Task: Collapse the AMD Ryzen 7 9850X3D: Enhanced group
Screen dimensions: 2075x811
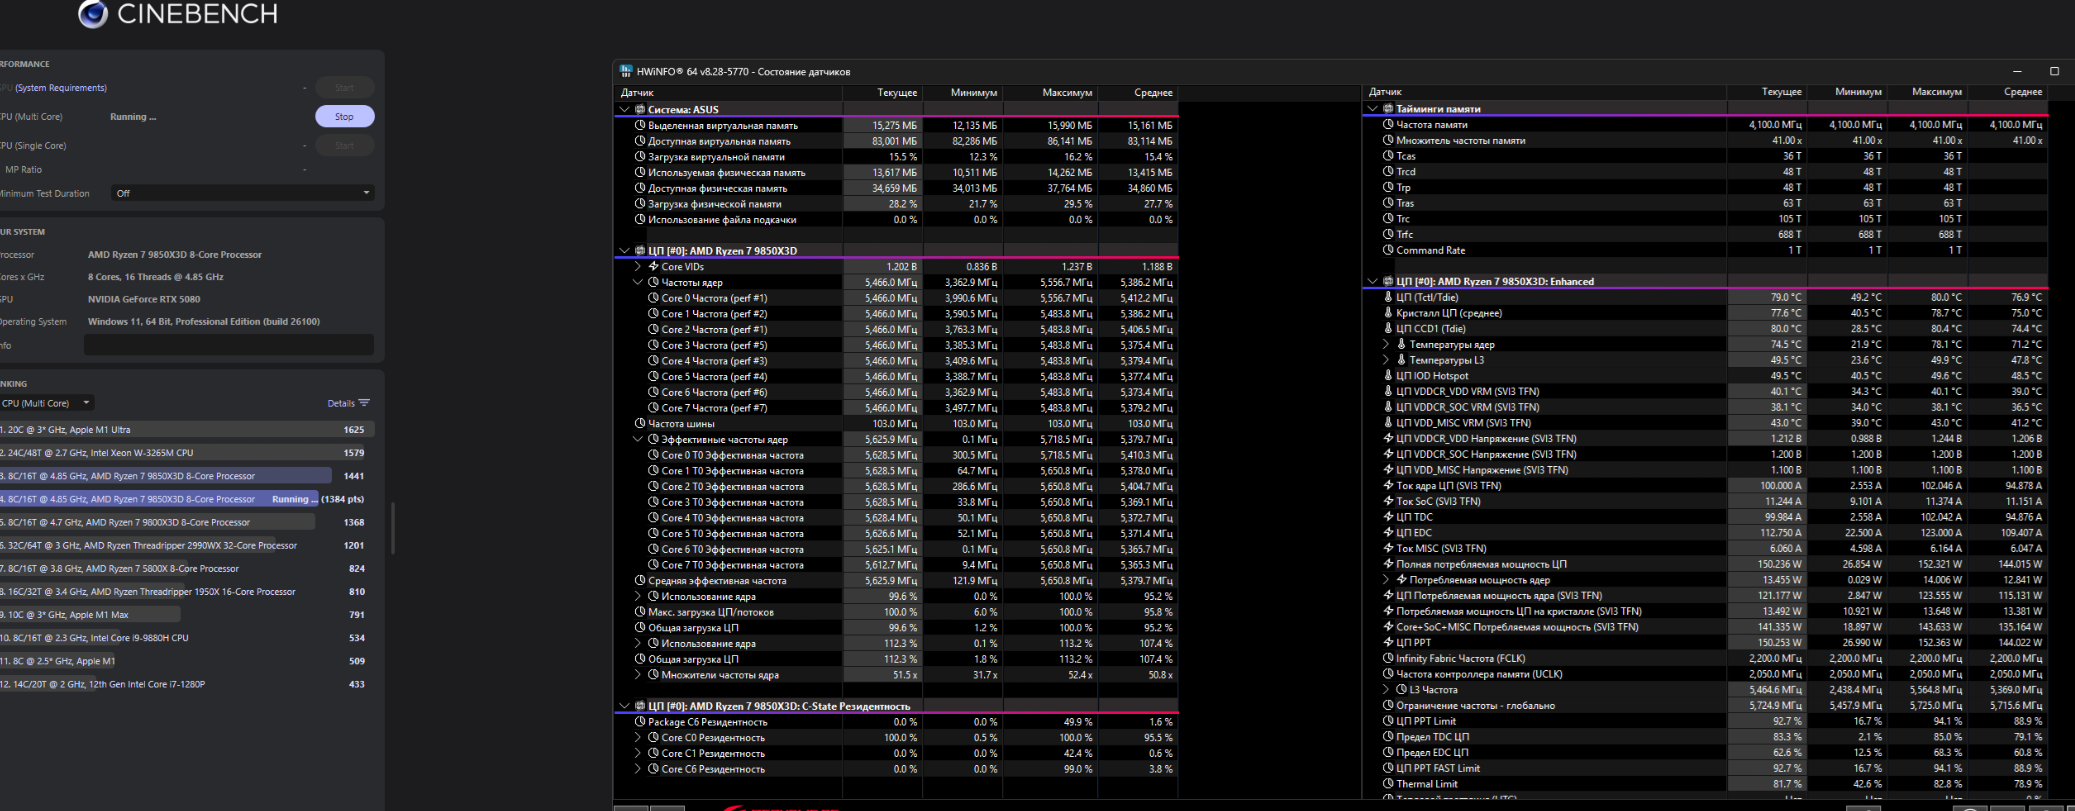Action: pos(1373,281)
